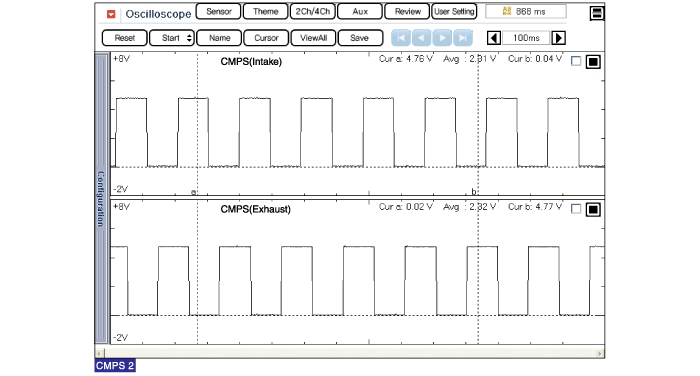This screenshot has width=700, height=376.
Task: Jump to first record playback icon
Action: pyautogui.click(x=401, y=38)
